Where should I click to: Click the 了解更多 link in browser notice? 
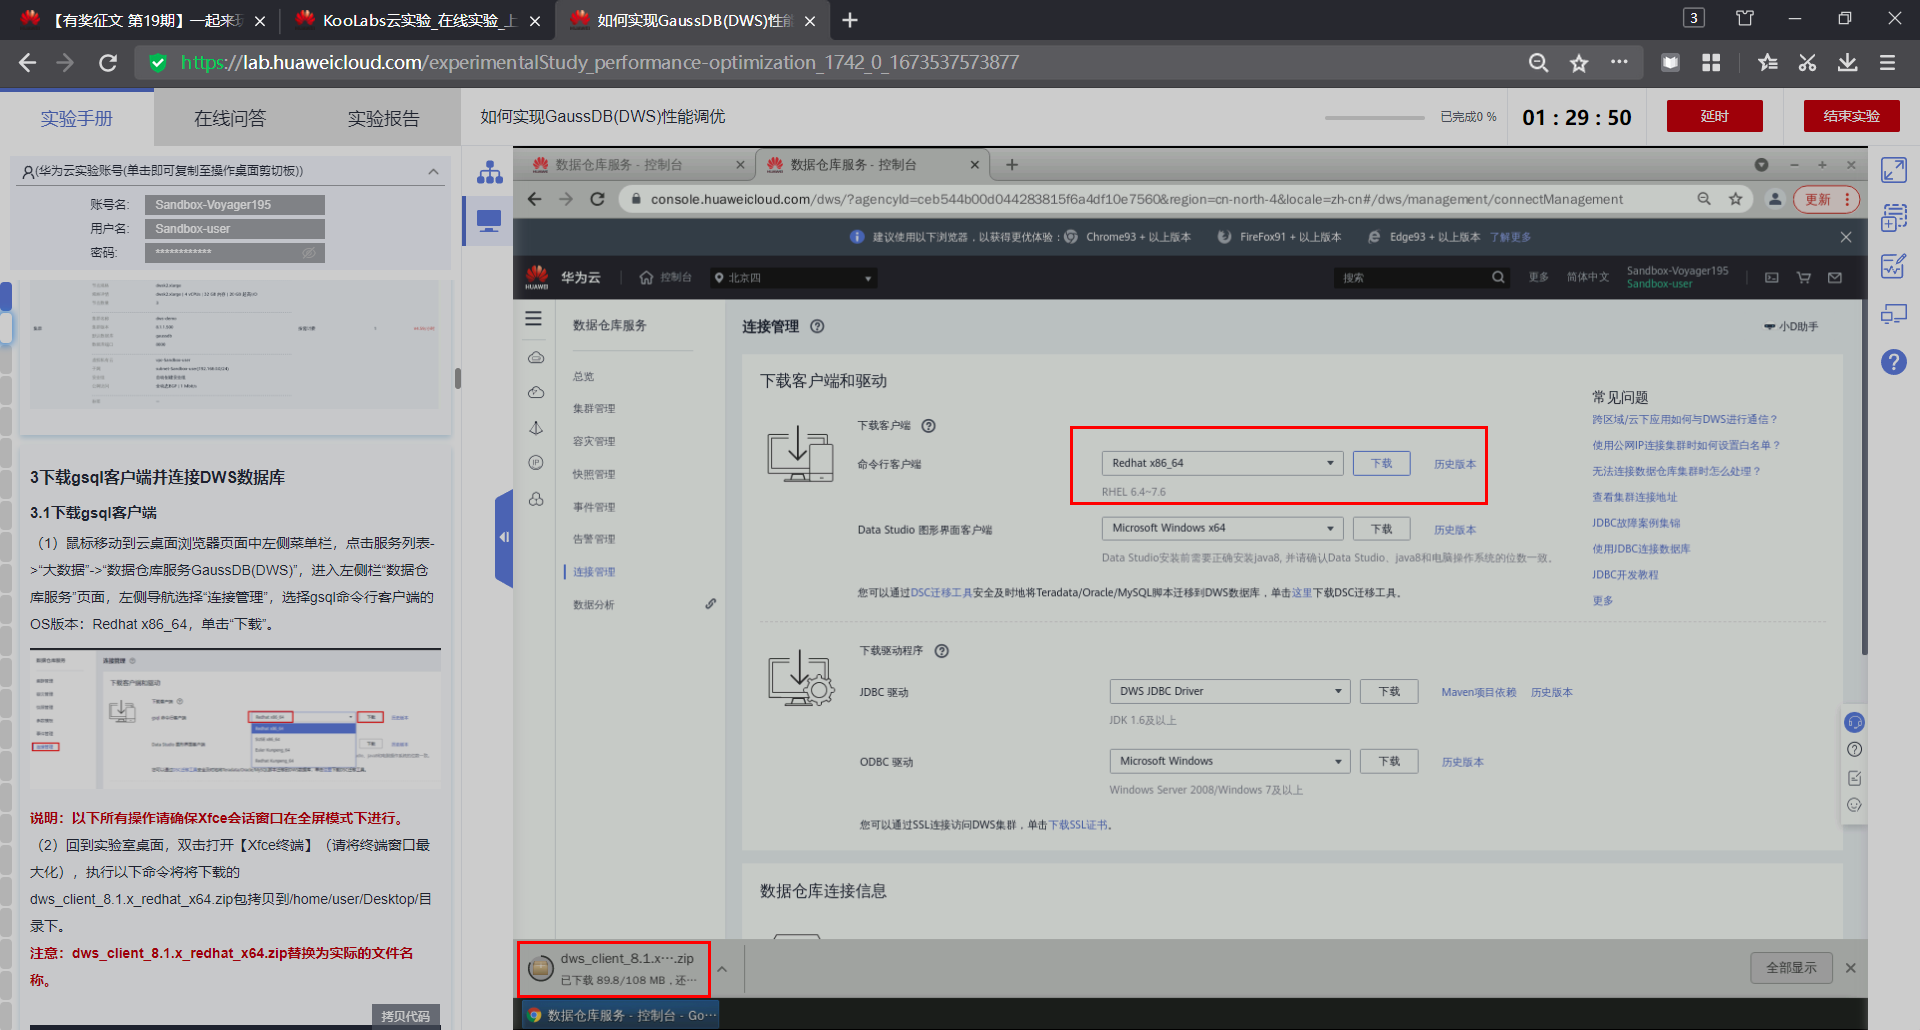1510,237
